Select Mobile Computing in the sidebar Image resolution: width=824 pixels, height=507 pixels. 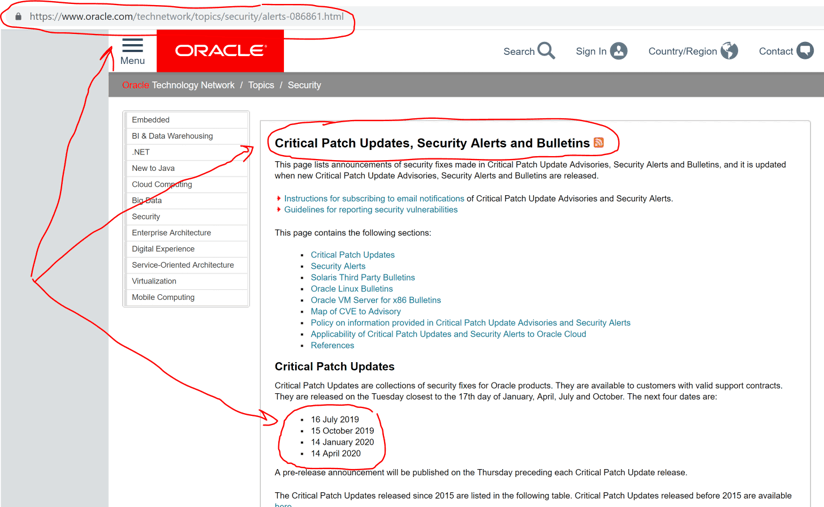pos(187,297)
